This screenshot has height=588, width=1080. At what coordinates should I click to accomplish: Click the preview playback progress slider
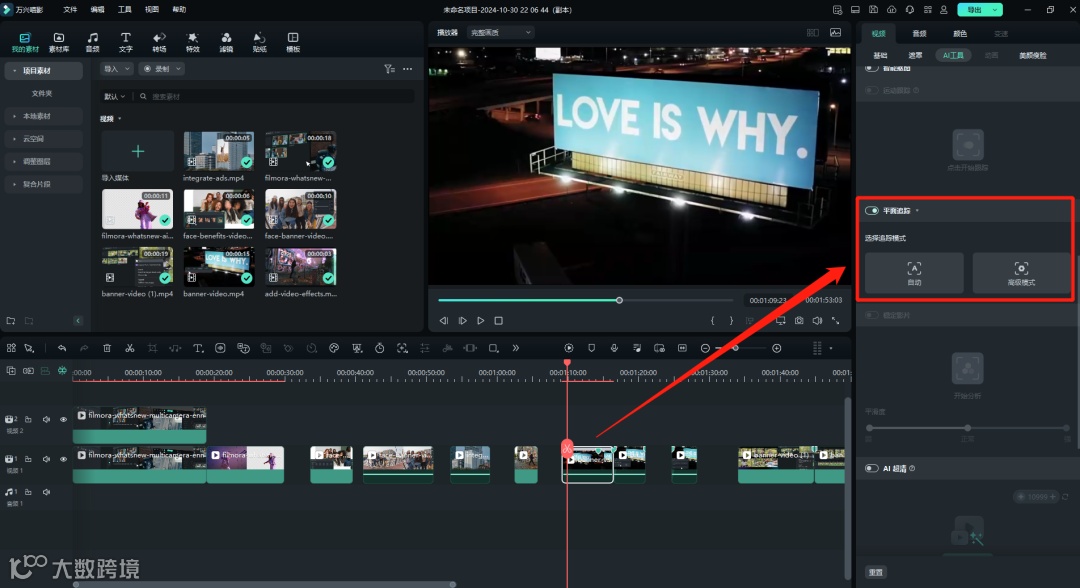point(585,300)
